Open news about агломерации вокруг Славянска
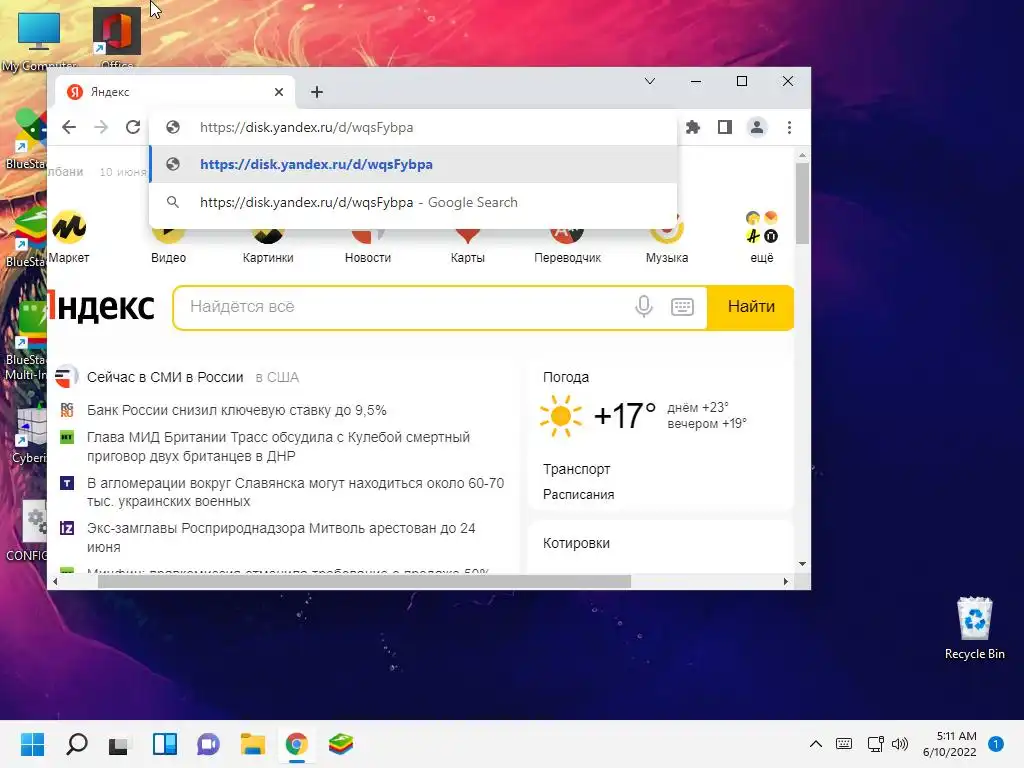The width and height of the screenshot is (1024, 768). pos(295,492)
